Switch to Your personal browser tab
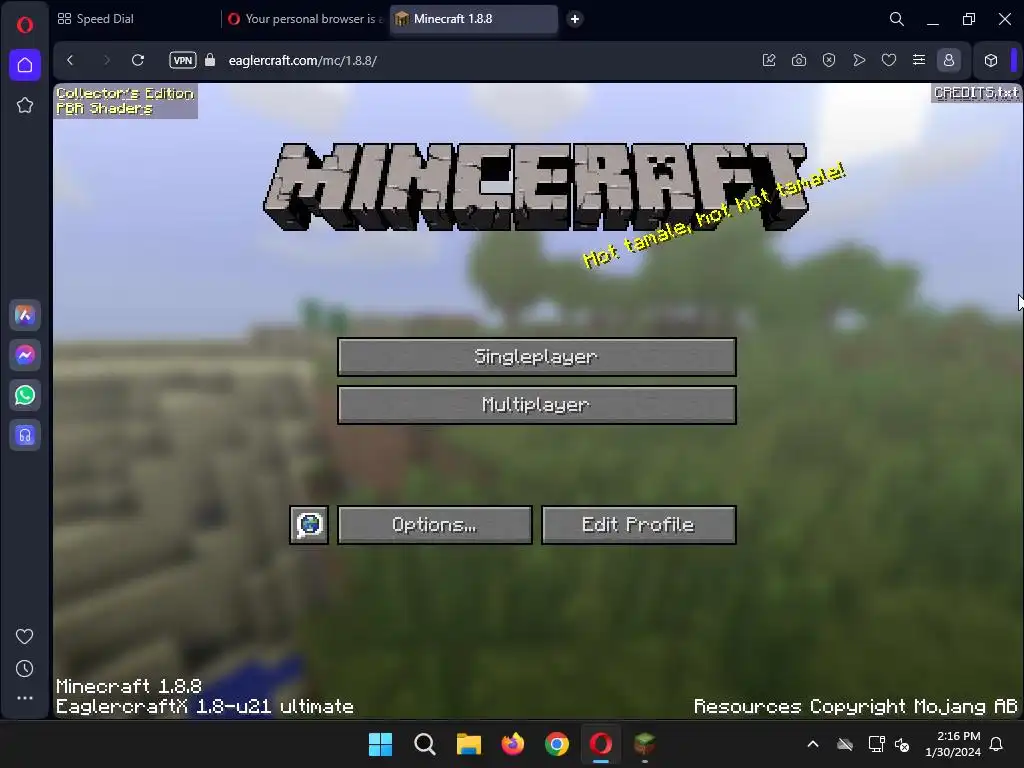This screenshot has width=1024, height=768. pyautogui.click(x=306, y=19)
